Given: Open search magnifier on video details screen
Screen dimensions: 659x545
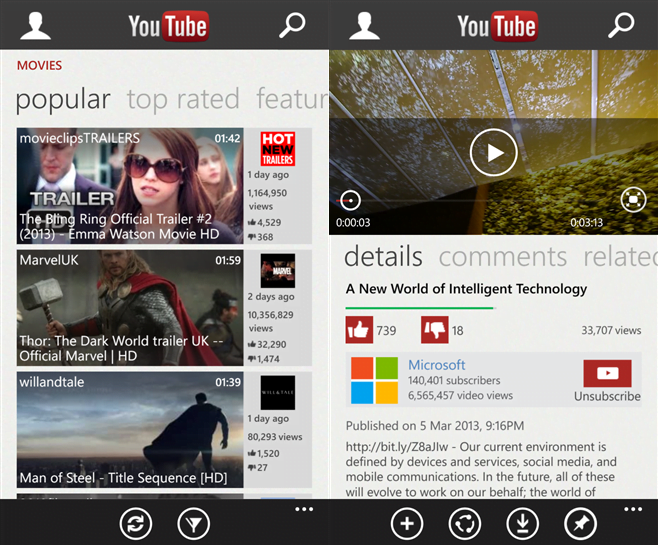Looking at the screenshot, I should pos(621,25).
